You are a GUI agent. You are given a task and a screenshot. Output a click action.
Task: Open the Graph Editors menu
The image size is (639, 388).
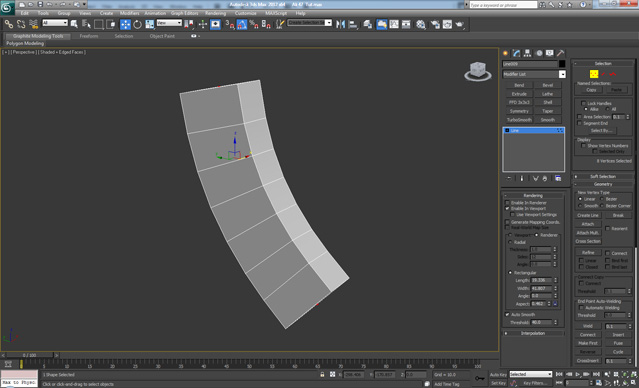tap(184, 13)
